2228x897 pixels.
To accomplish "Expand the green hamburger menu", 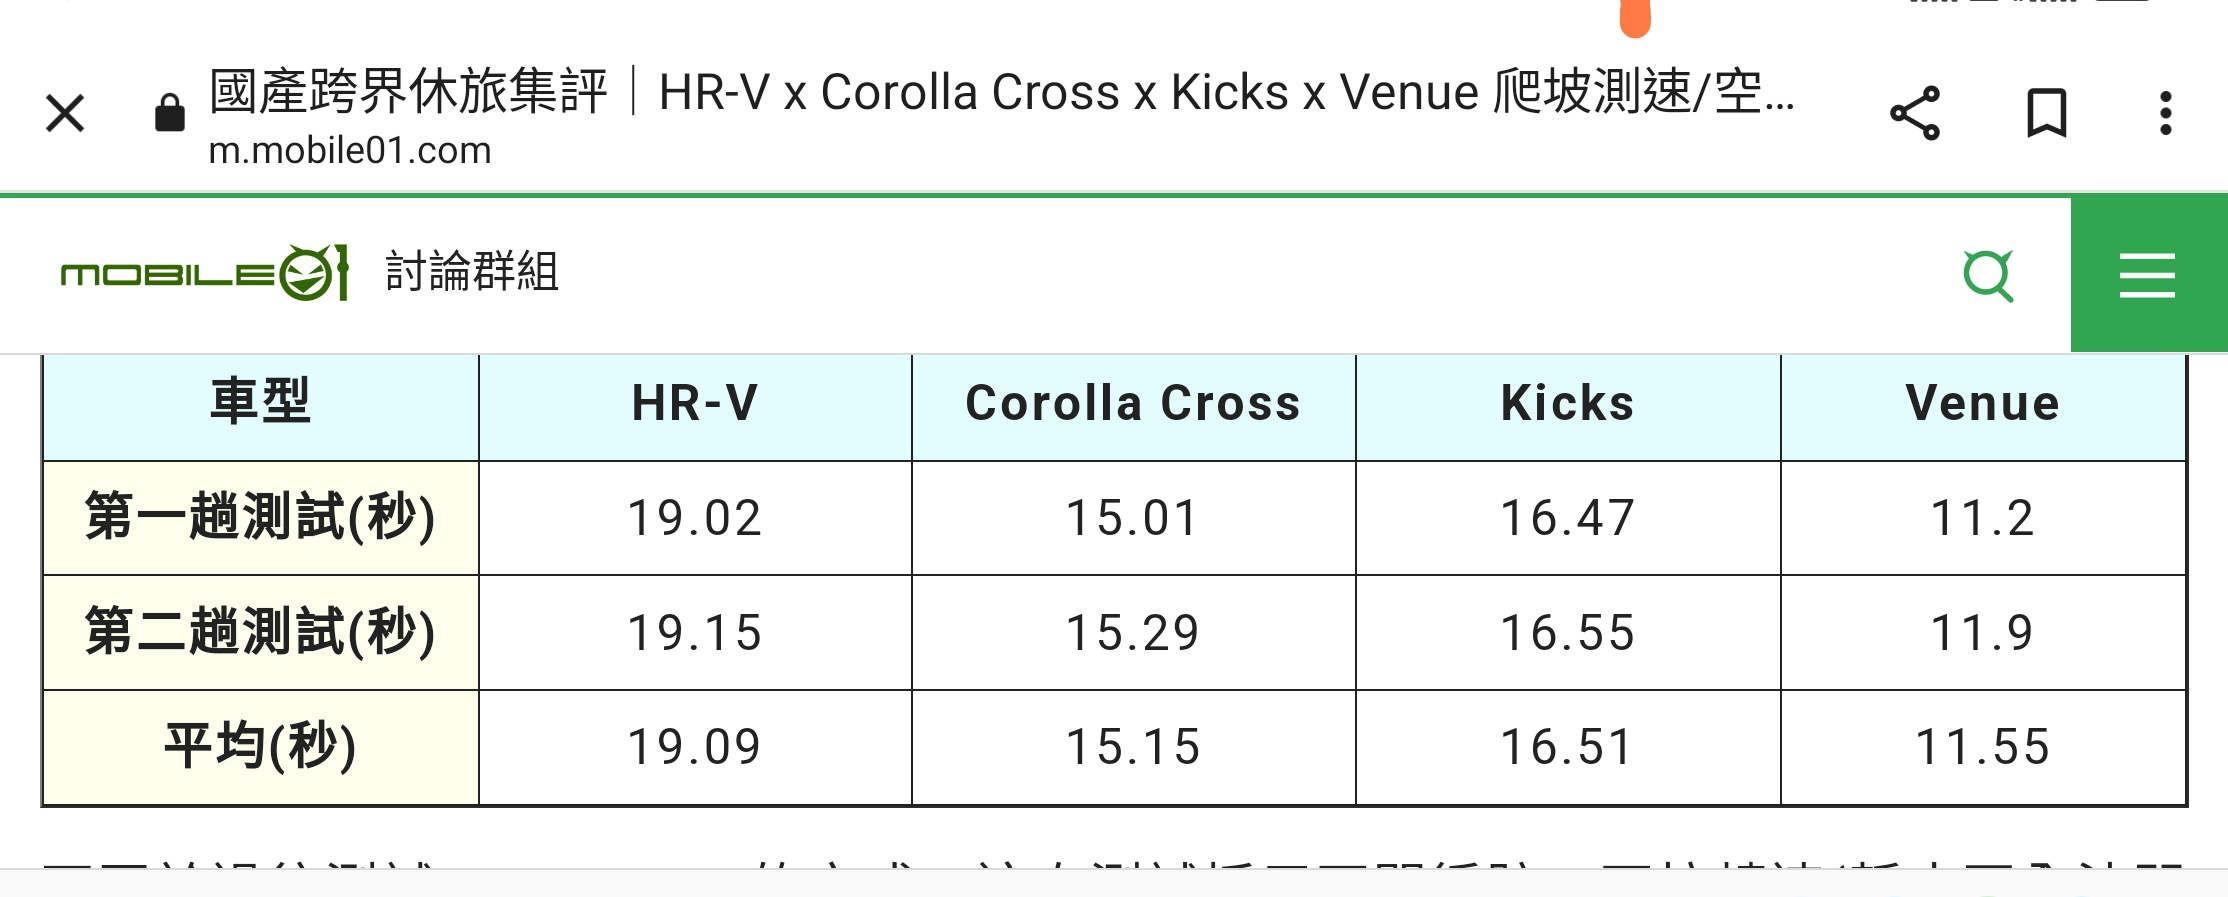I will [2147, 275].
